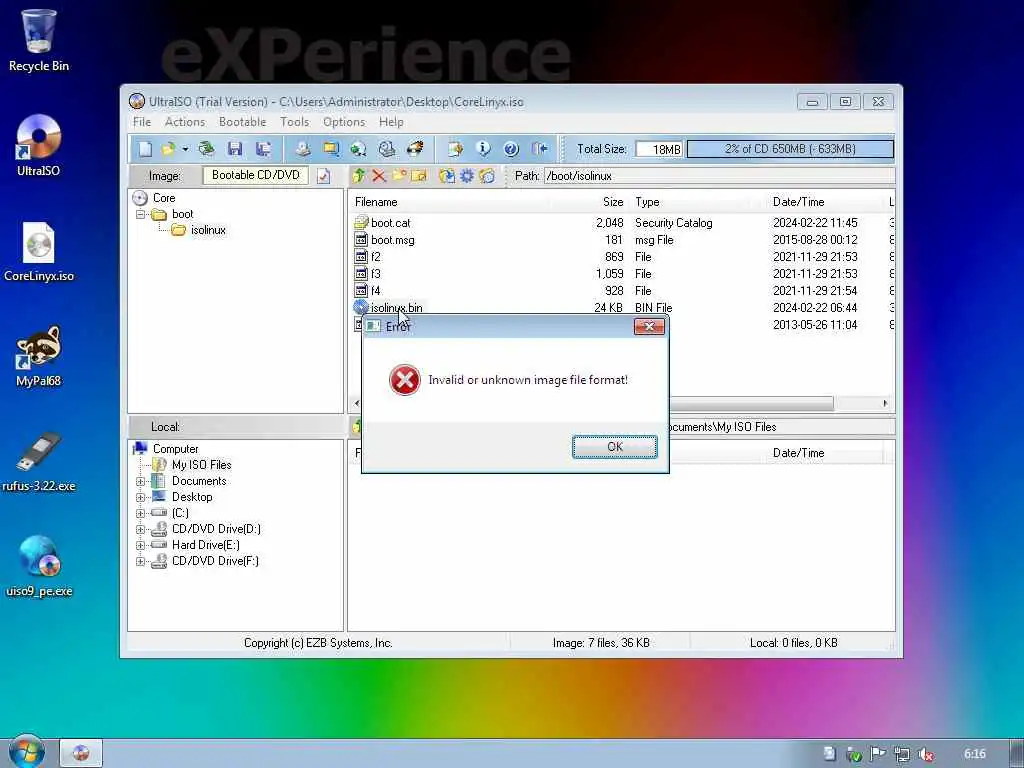Select the isolinux folder in image tree
Image resolution: width=1024 pixels, height=768 pixels.
[x=208, y=230]
